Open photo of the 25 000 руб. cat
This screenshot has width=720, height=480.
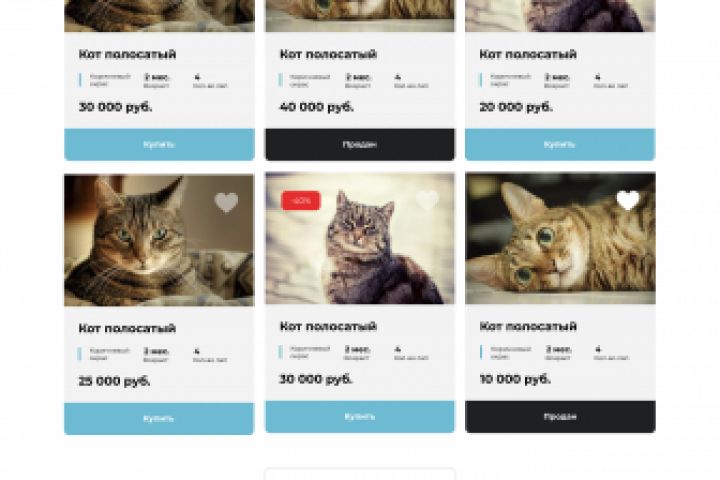click(x=159, y=240)
